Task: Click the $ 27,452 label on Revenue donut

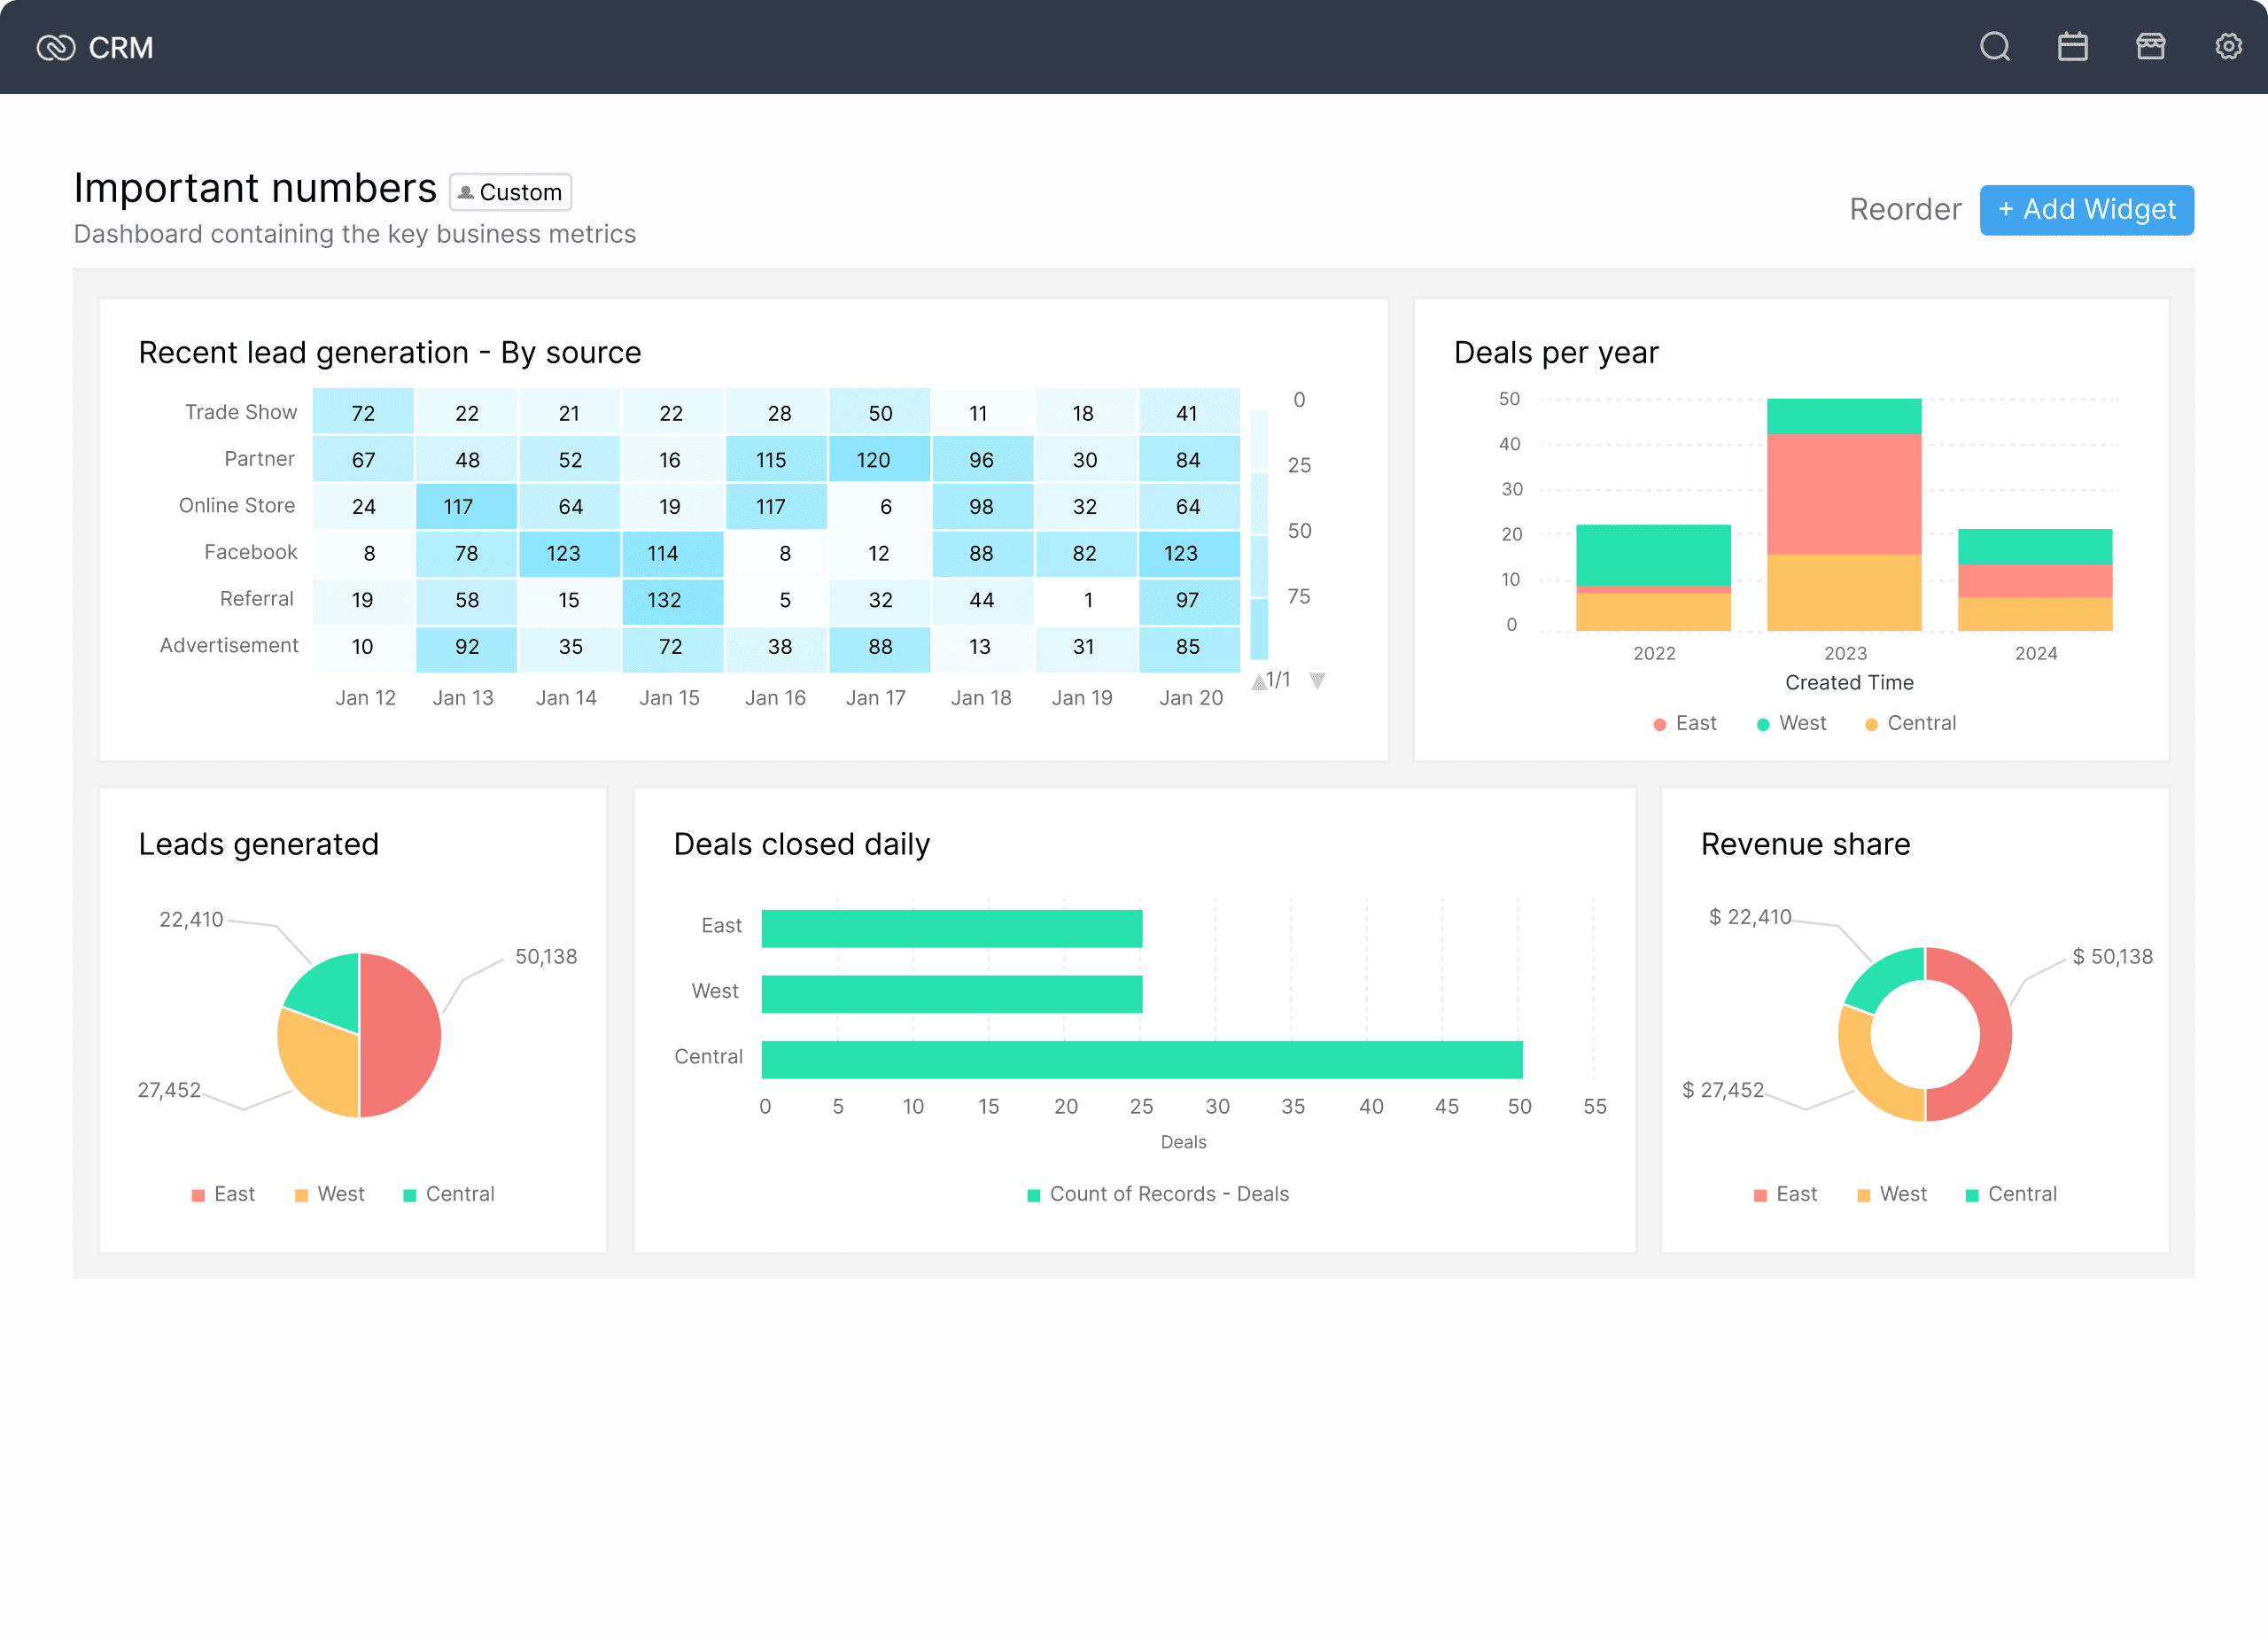Action: pyautogui.click(x=1723, y=1090)
